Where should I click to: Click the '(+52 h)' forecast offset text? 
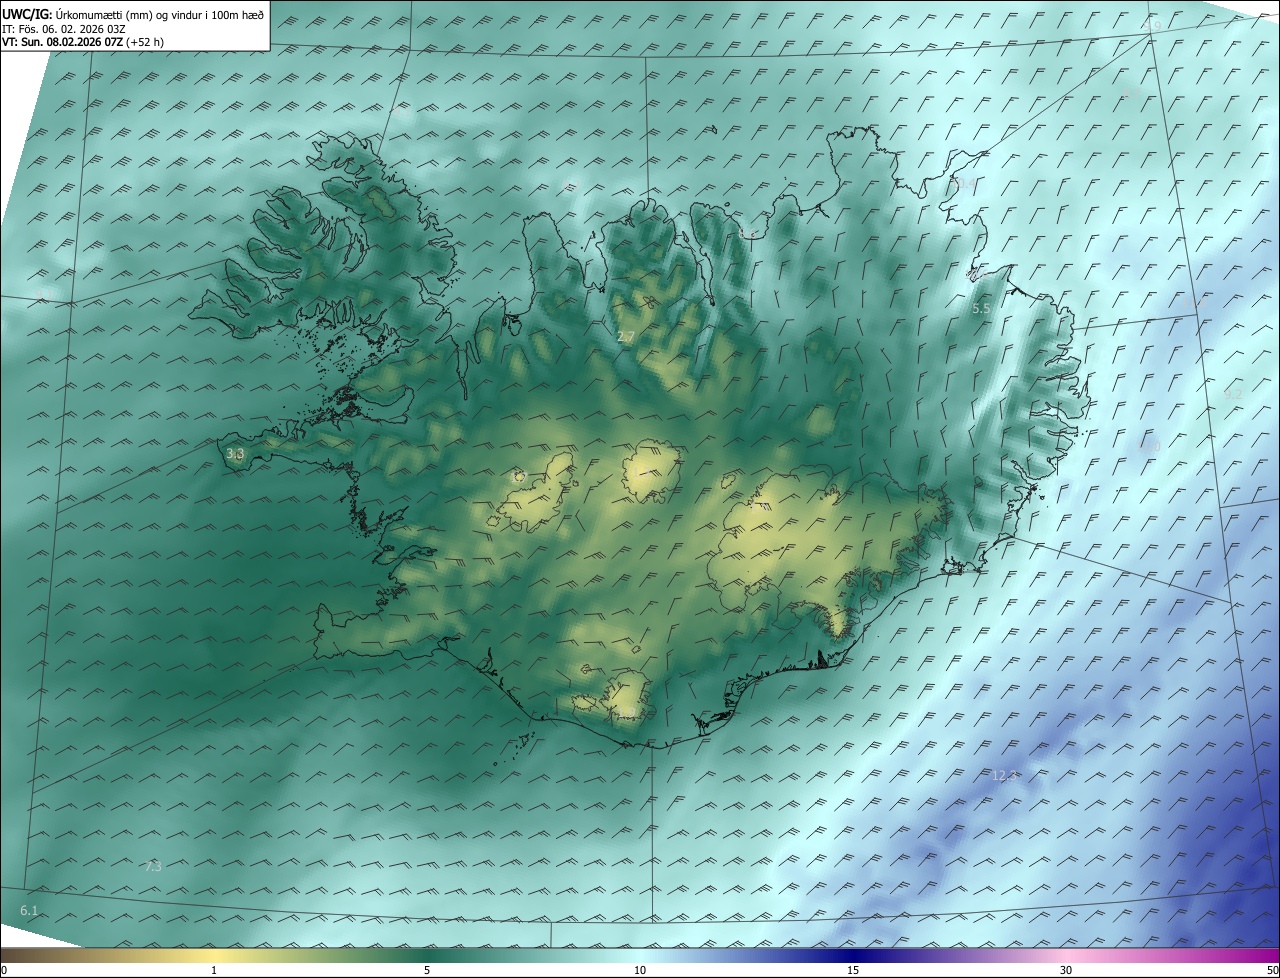[x=145, y=42]
